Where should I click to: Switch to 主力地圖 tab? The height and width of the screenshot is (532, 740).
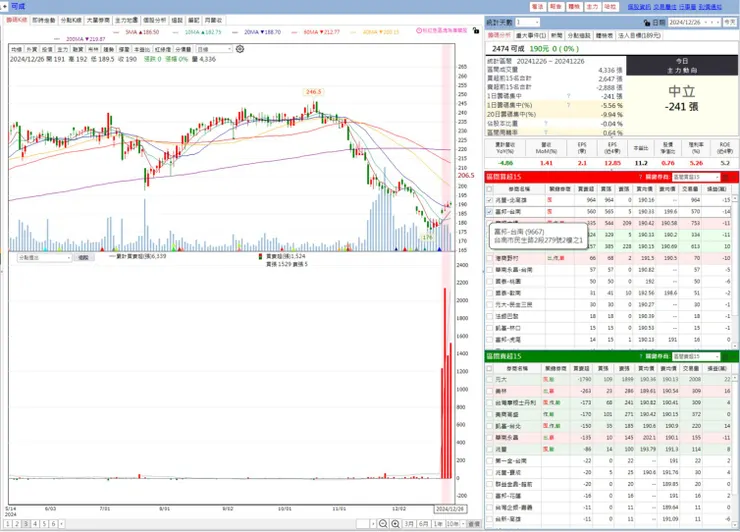click(126, 20)
